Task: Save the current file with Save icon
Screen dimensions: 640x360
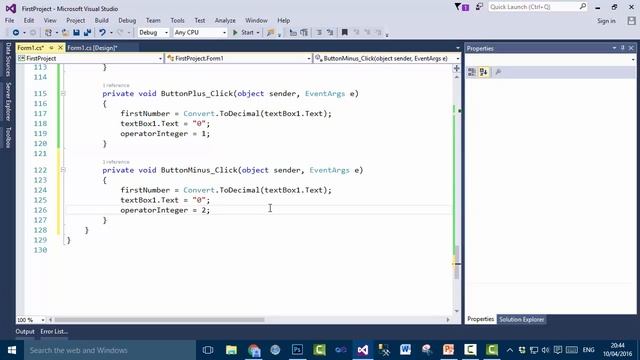Action: 76,33
